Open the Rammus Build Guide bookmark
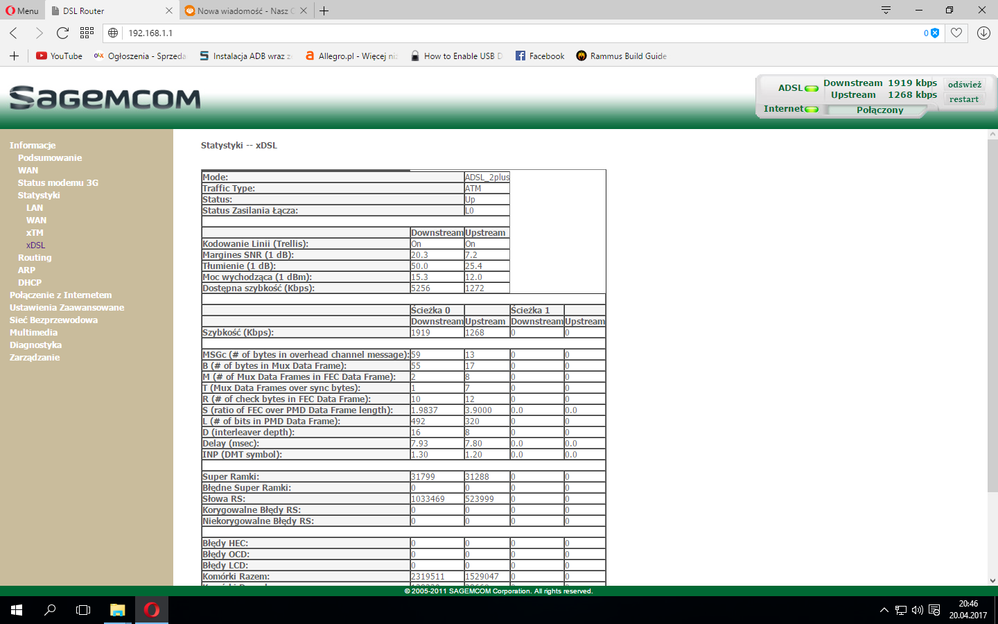This screenshot has height=624, width=998. click(621, 56)
